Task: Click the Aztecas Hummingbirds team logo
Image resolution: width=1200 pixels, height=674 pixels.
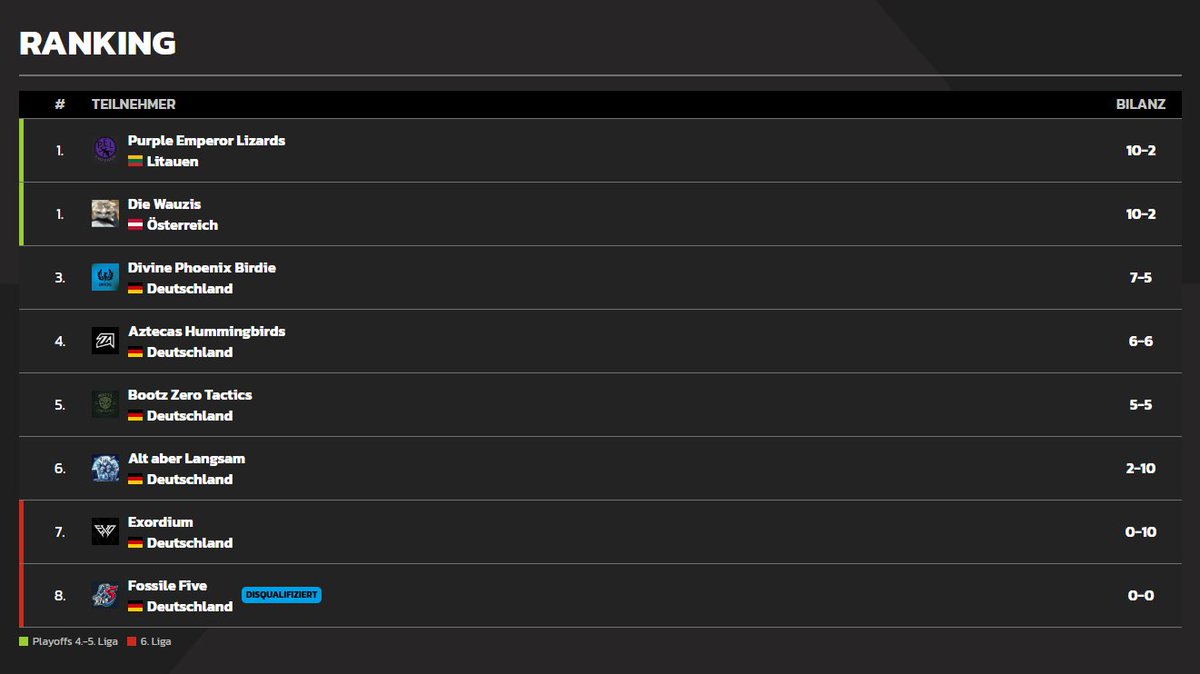Action: coord(105,341)
